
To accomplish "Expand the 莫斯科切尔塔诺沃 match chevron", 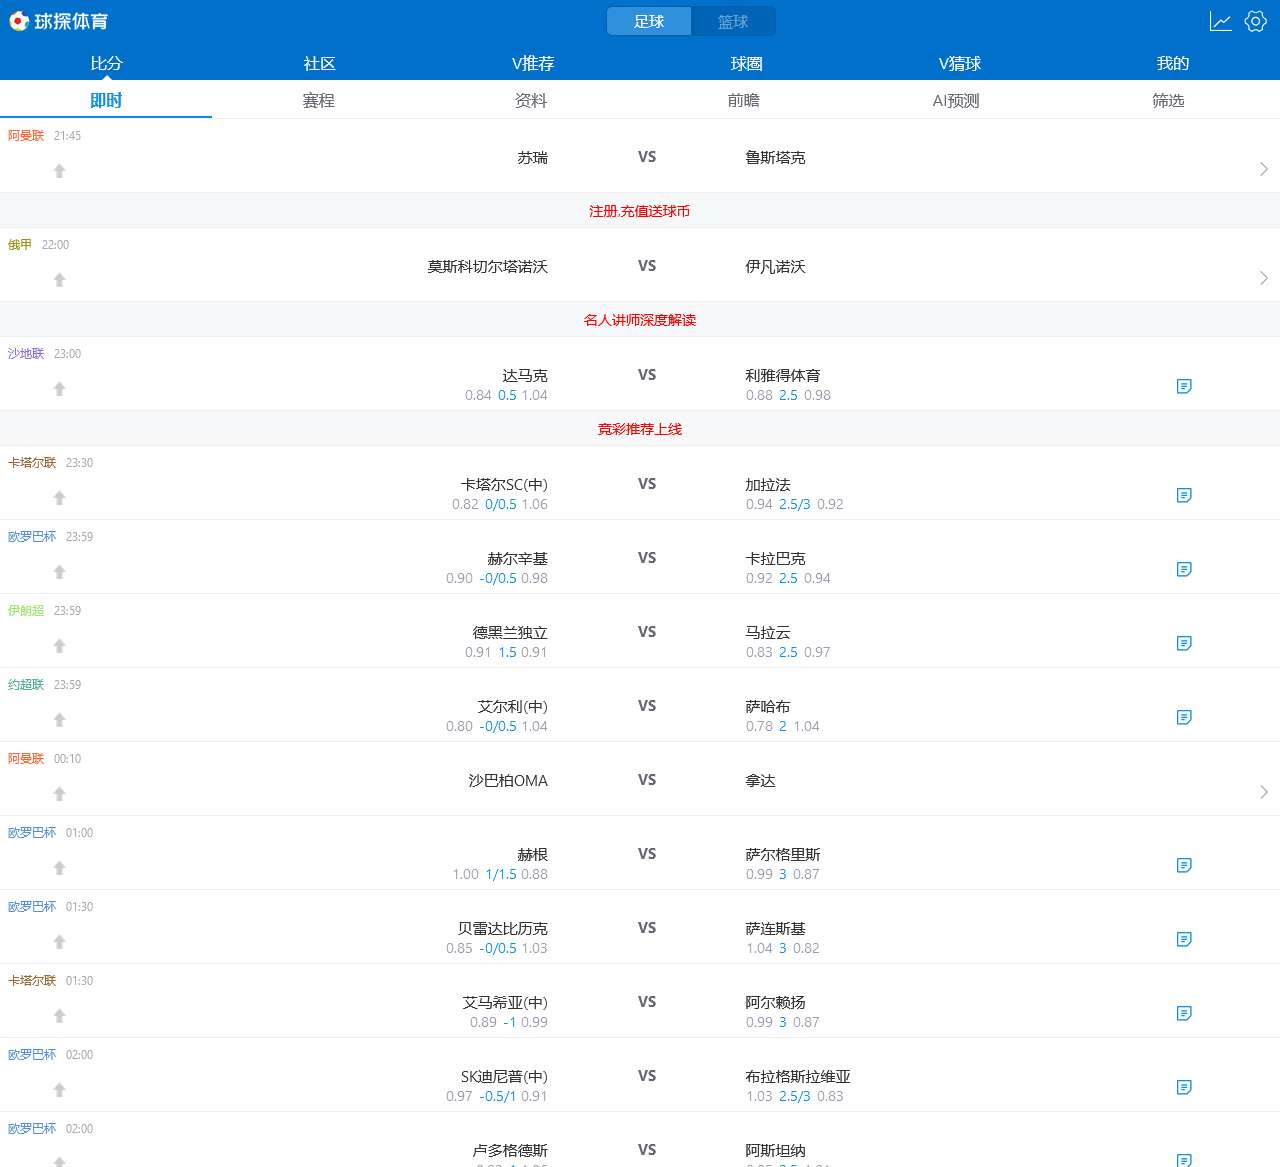I will click(x=1264, y=278).
